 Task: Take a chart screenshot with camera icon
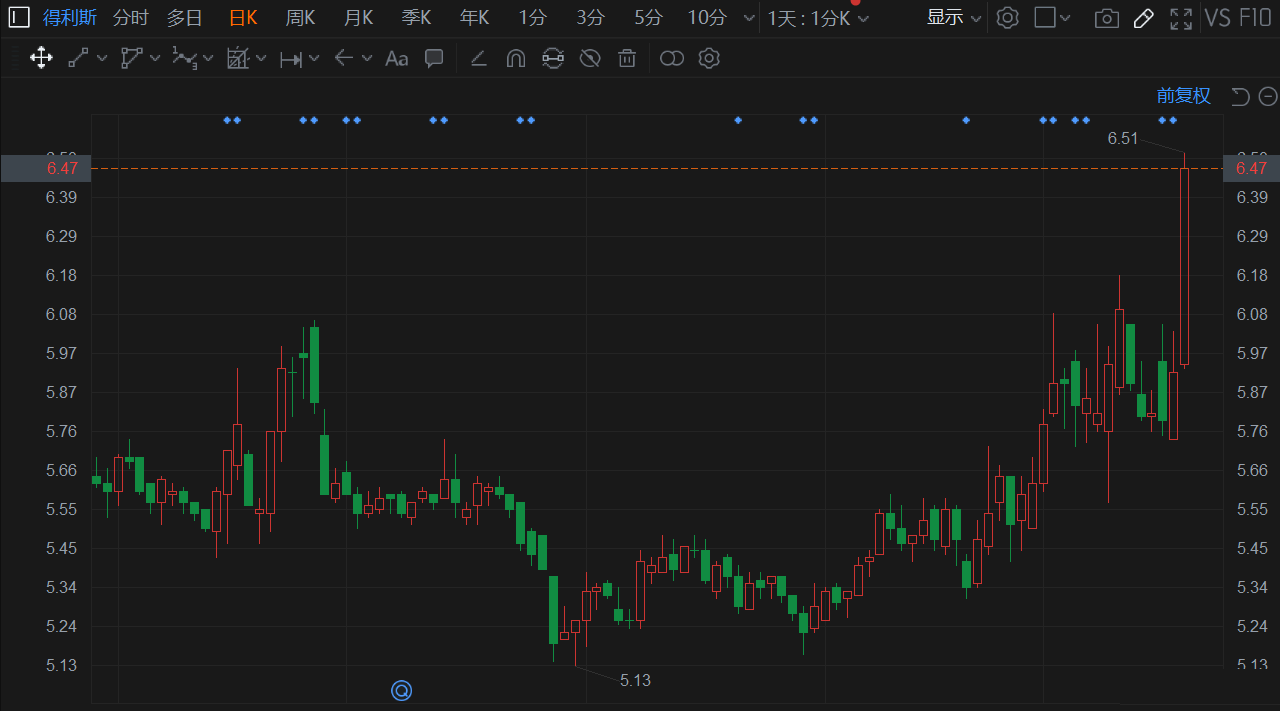point(1106,18)
